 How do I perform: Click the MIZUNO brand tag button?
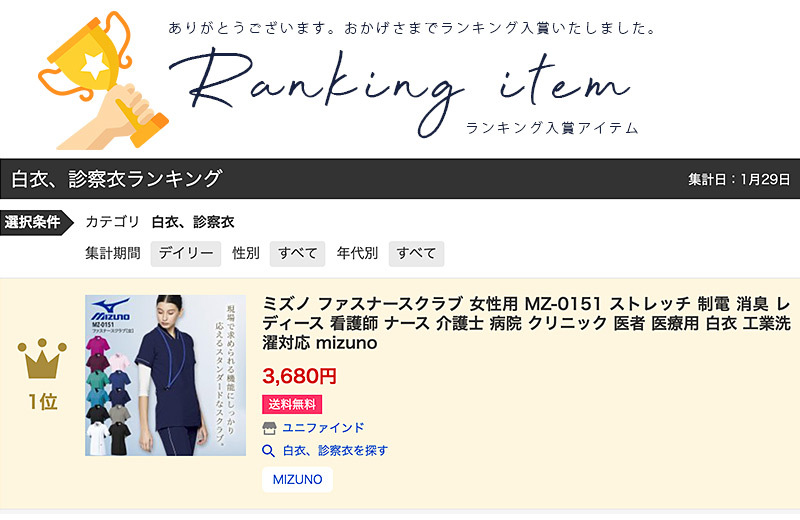(297, 480)
